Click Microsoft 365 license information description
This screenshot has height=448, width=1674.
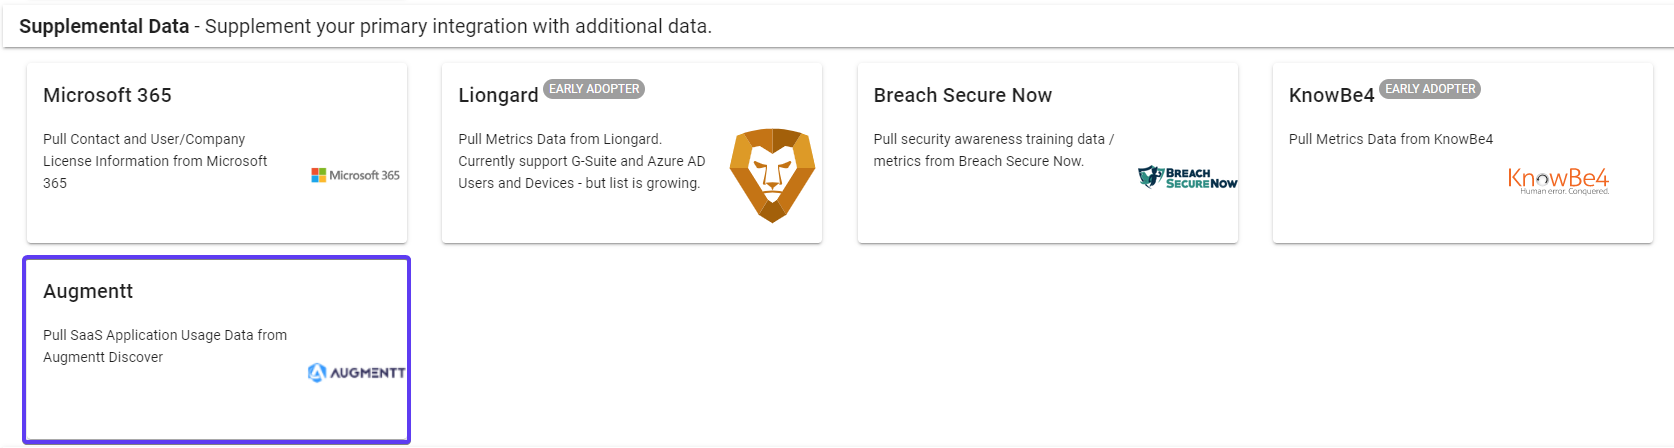click(155, 161)
